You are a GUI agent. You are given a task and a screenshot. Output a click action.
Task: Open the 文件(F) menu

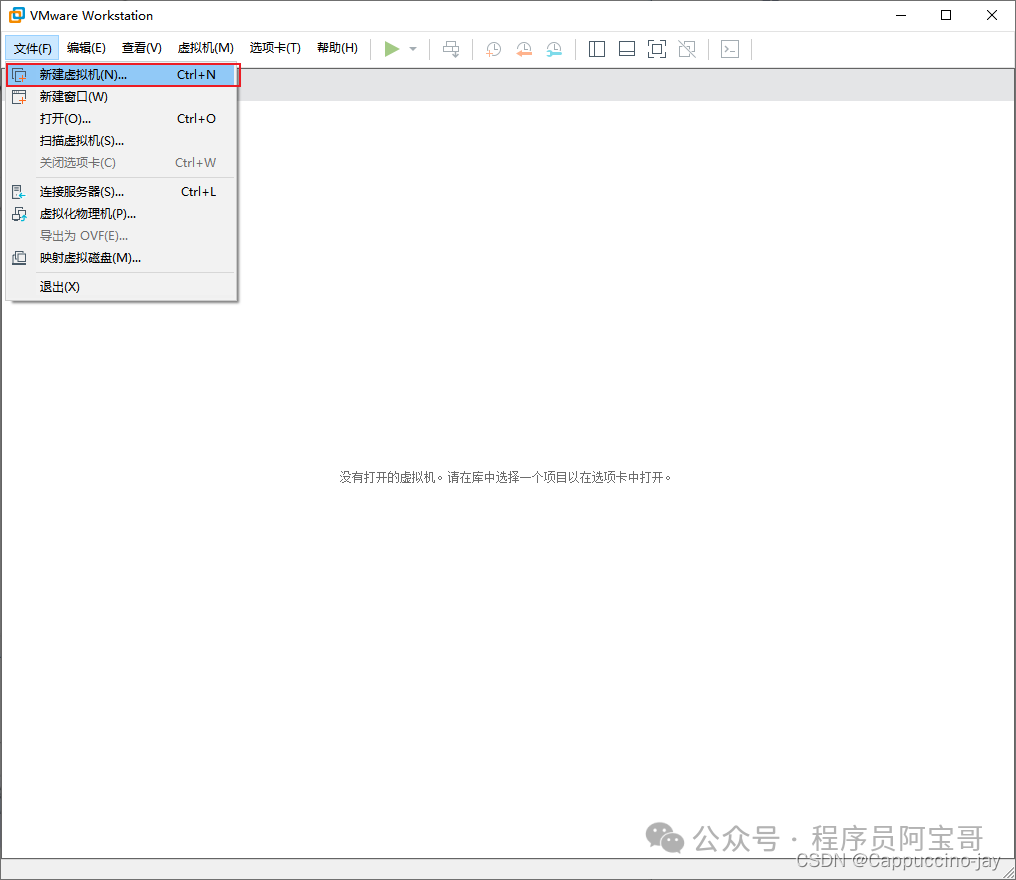point(32,49)
